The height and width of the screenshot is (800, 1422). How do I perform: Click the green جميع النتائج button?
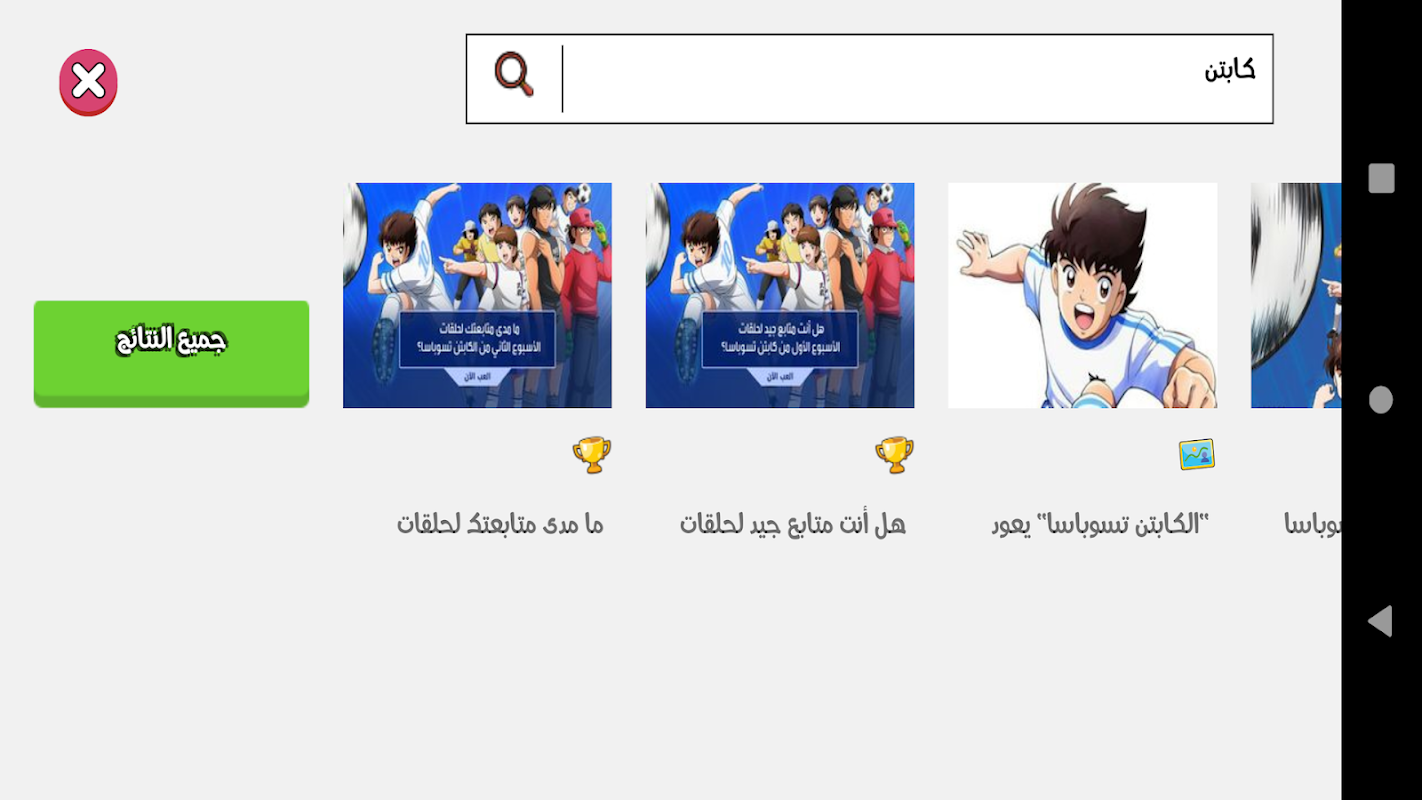(x=171, y=354)
